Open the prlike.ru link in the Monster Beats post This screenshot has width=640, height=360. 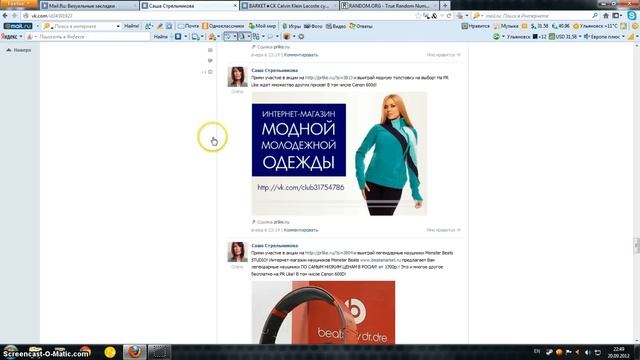(329, 253)
